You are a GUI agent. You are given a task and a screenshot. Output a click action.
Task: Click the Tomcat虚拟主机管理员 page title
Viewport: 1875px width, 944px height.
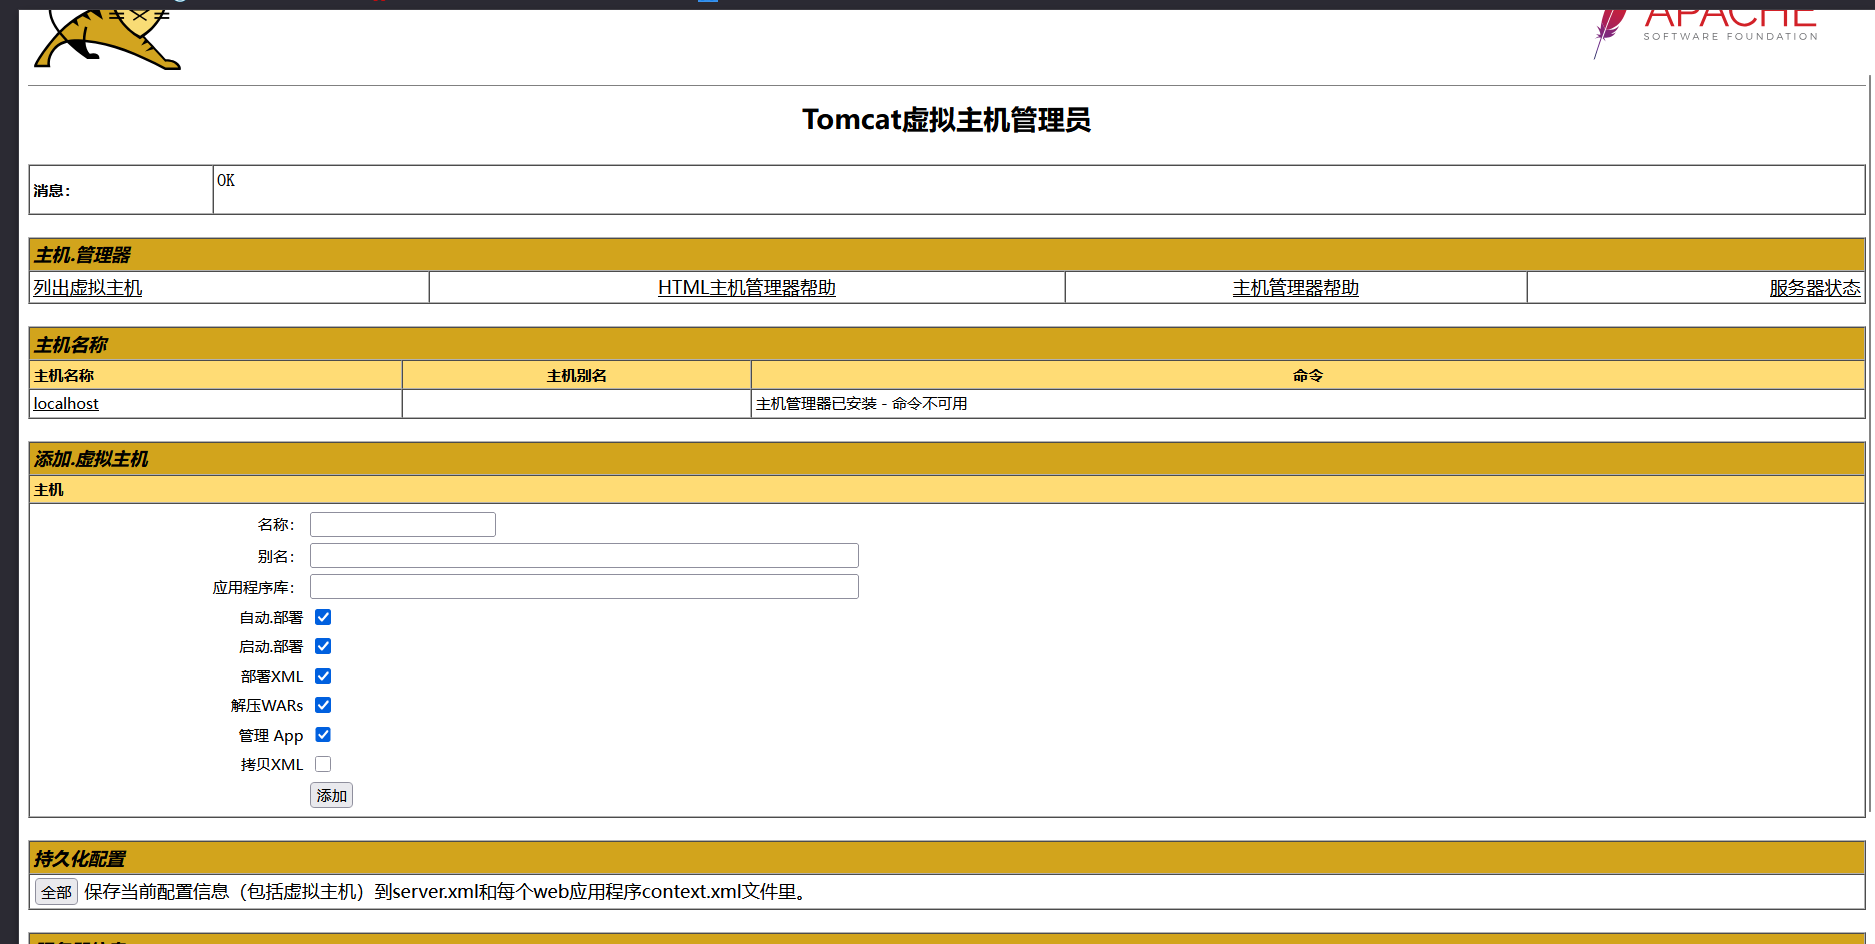click(946, 120)
